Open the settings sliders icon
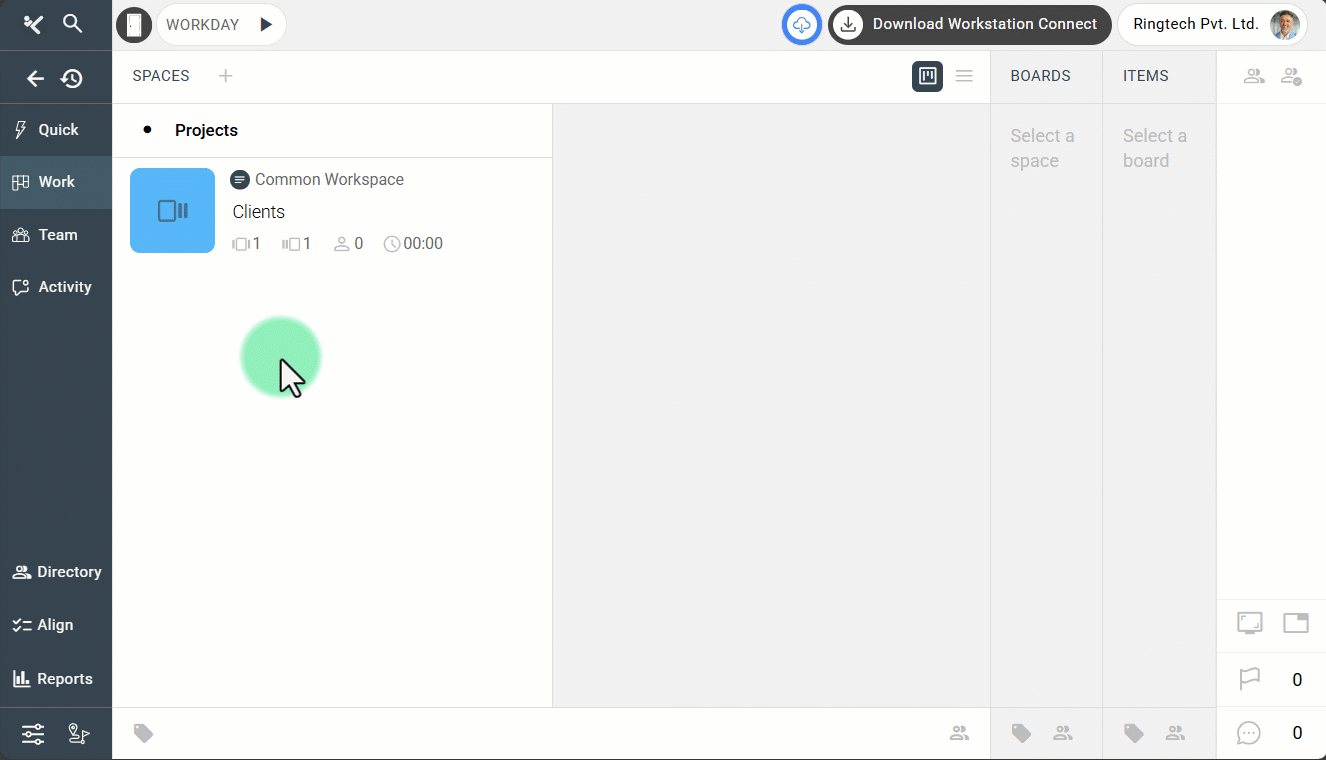This screenshot has width=1326, height=760. (x=33, y=734)
